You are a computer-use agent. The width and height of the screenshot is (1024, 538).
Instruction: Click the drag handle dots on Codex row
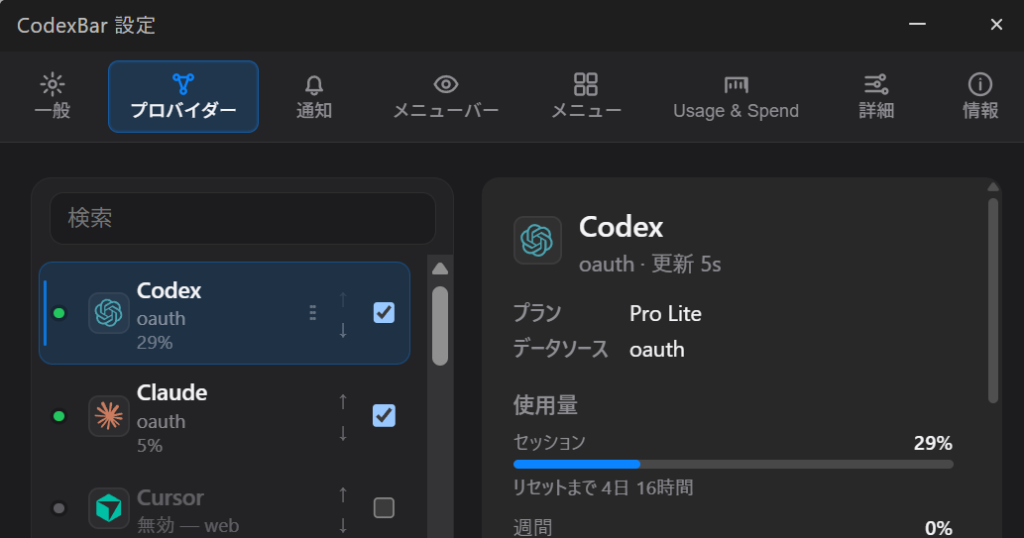(x=313, y=313)
